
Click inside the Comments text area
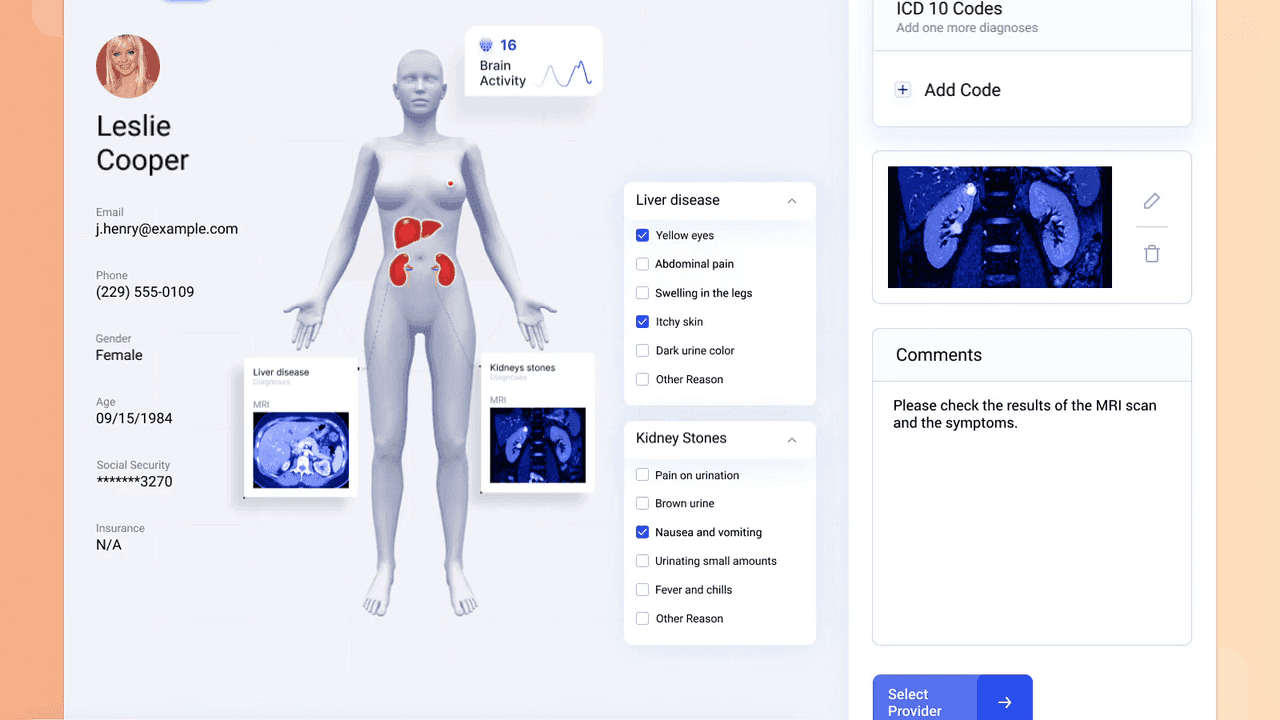[x=1032, y=513]
